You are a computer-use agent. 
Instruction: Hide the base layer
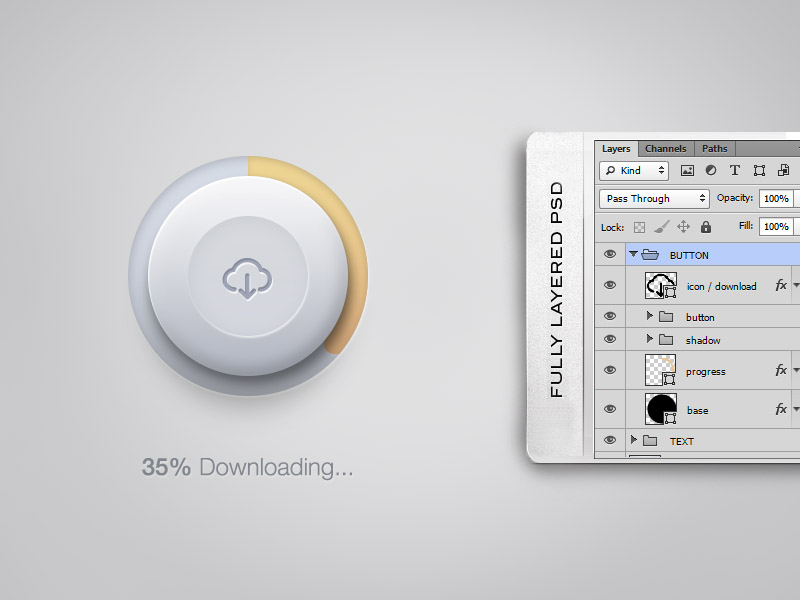tap(610, 409)
